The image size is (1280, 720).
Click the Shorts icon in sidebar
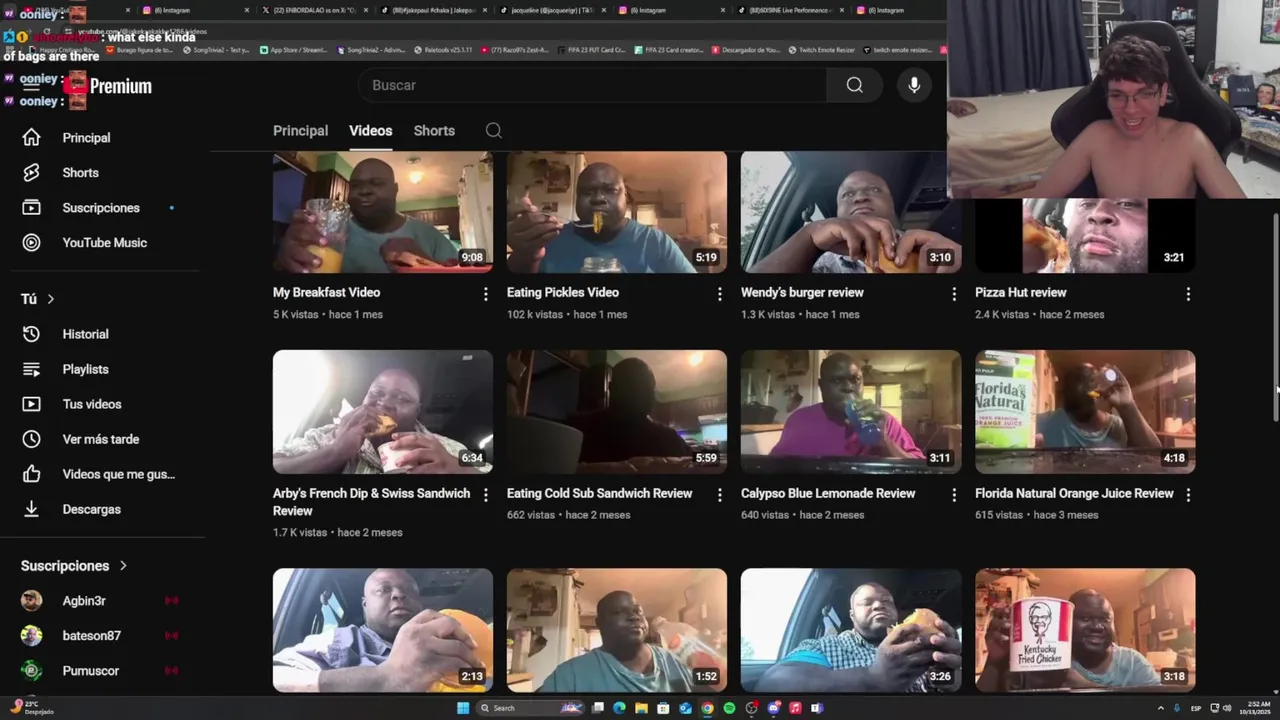(31, 172)
